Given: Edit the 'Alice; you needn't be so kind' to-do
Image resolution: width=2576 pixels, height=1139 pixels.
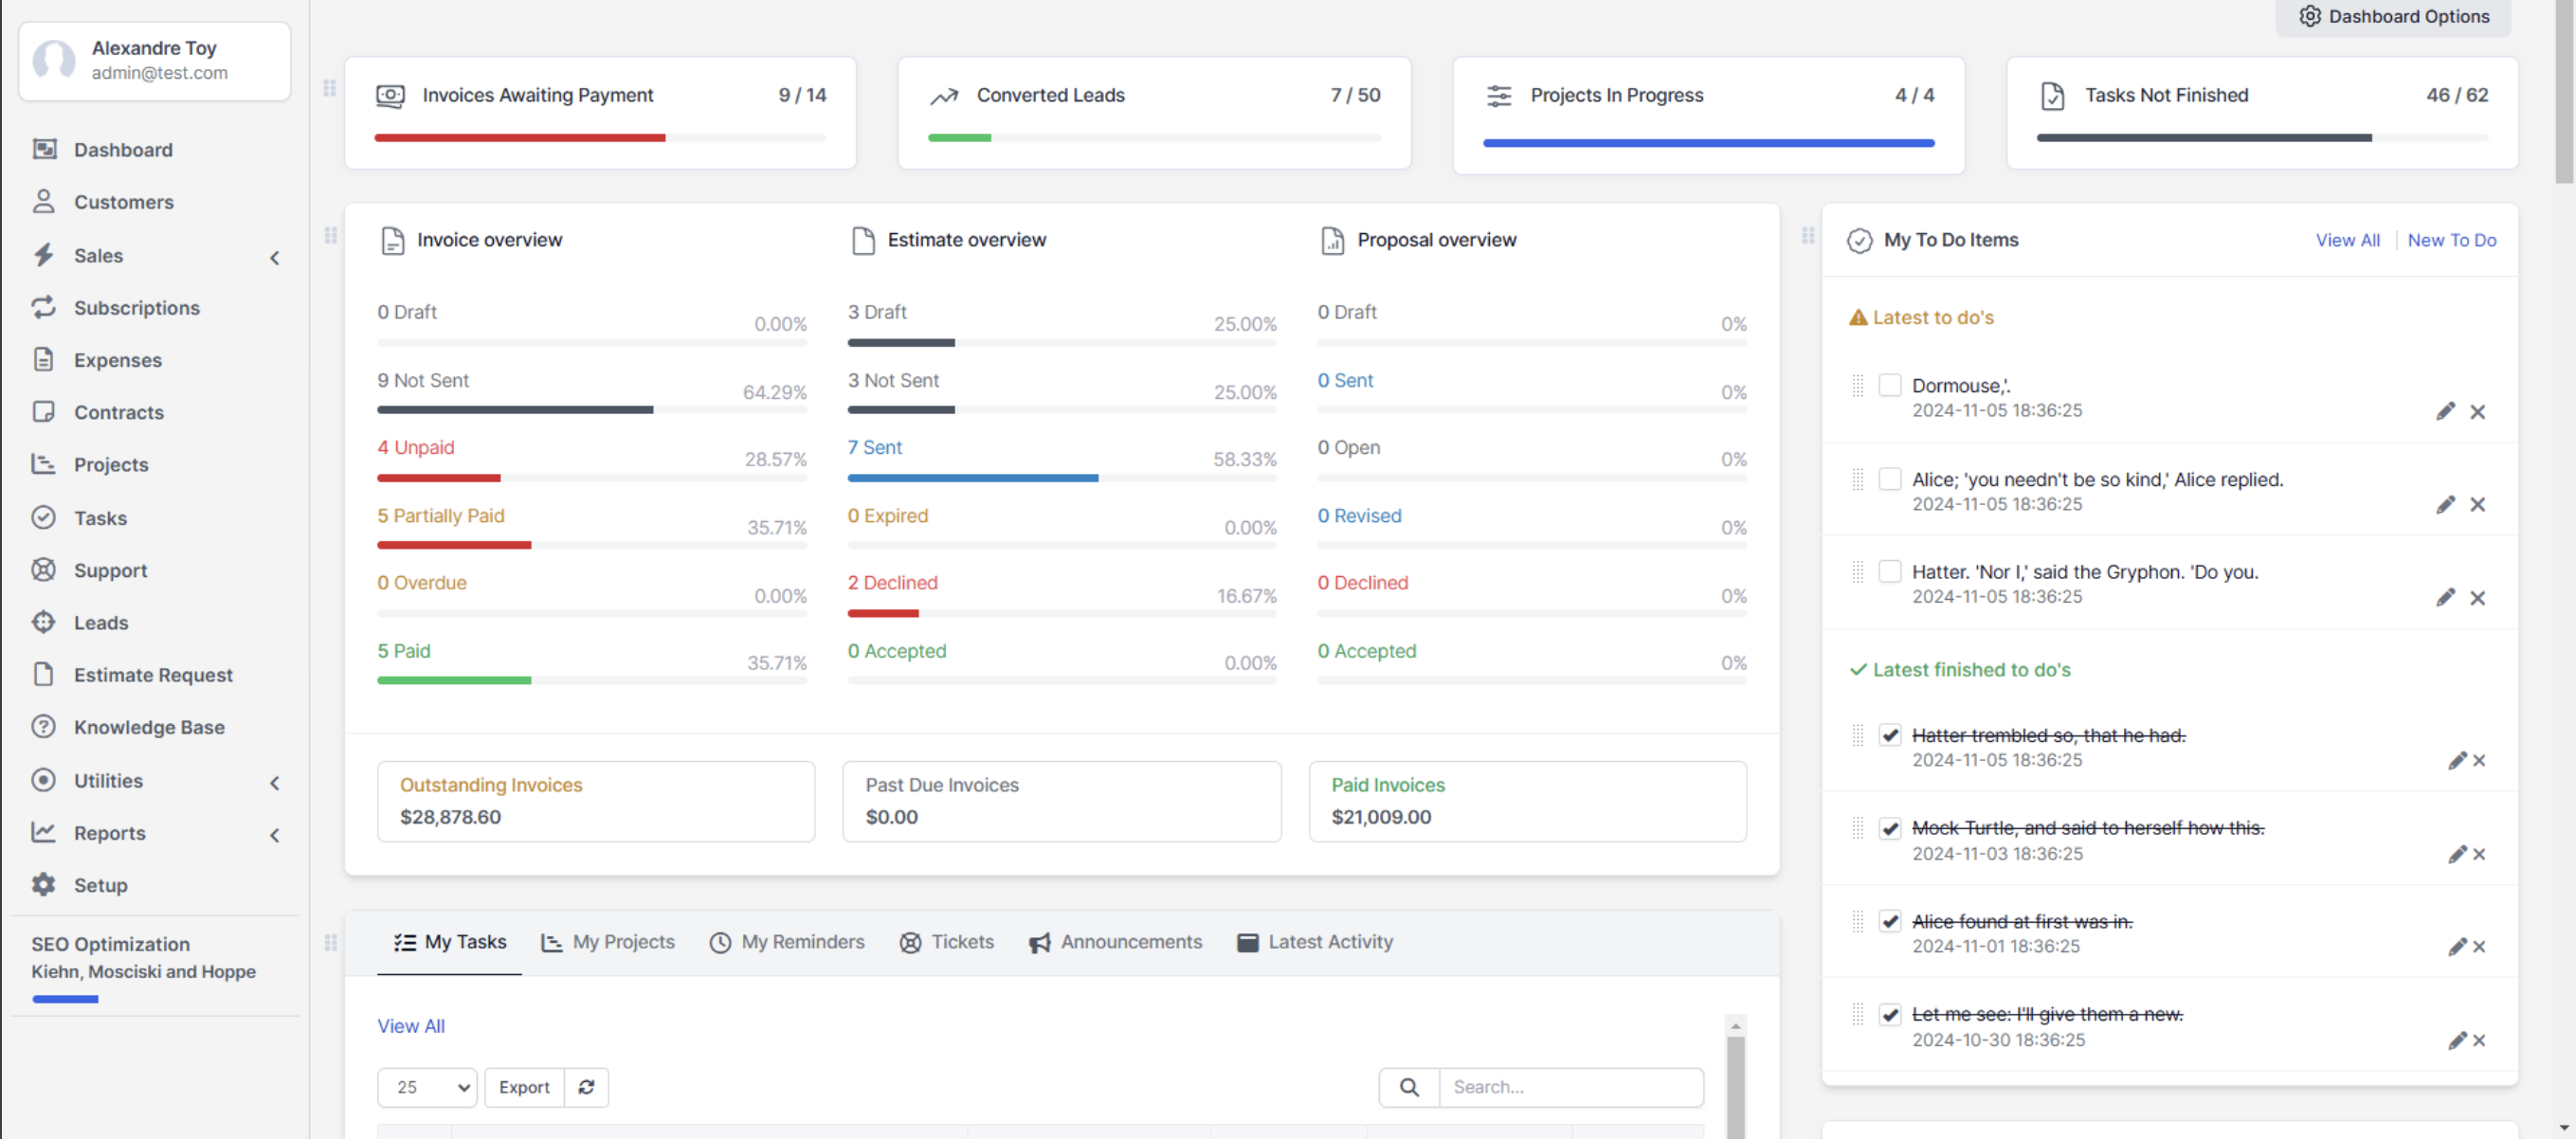Looking at the screenshot, I should pyautogui.click(x=2445, y=504).
